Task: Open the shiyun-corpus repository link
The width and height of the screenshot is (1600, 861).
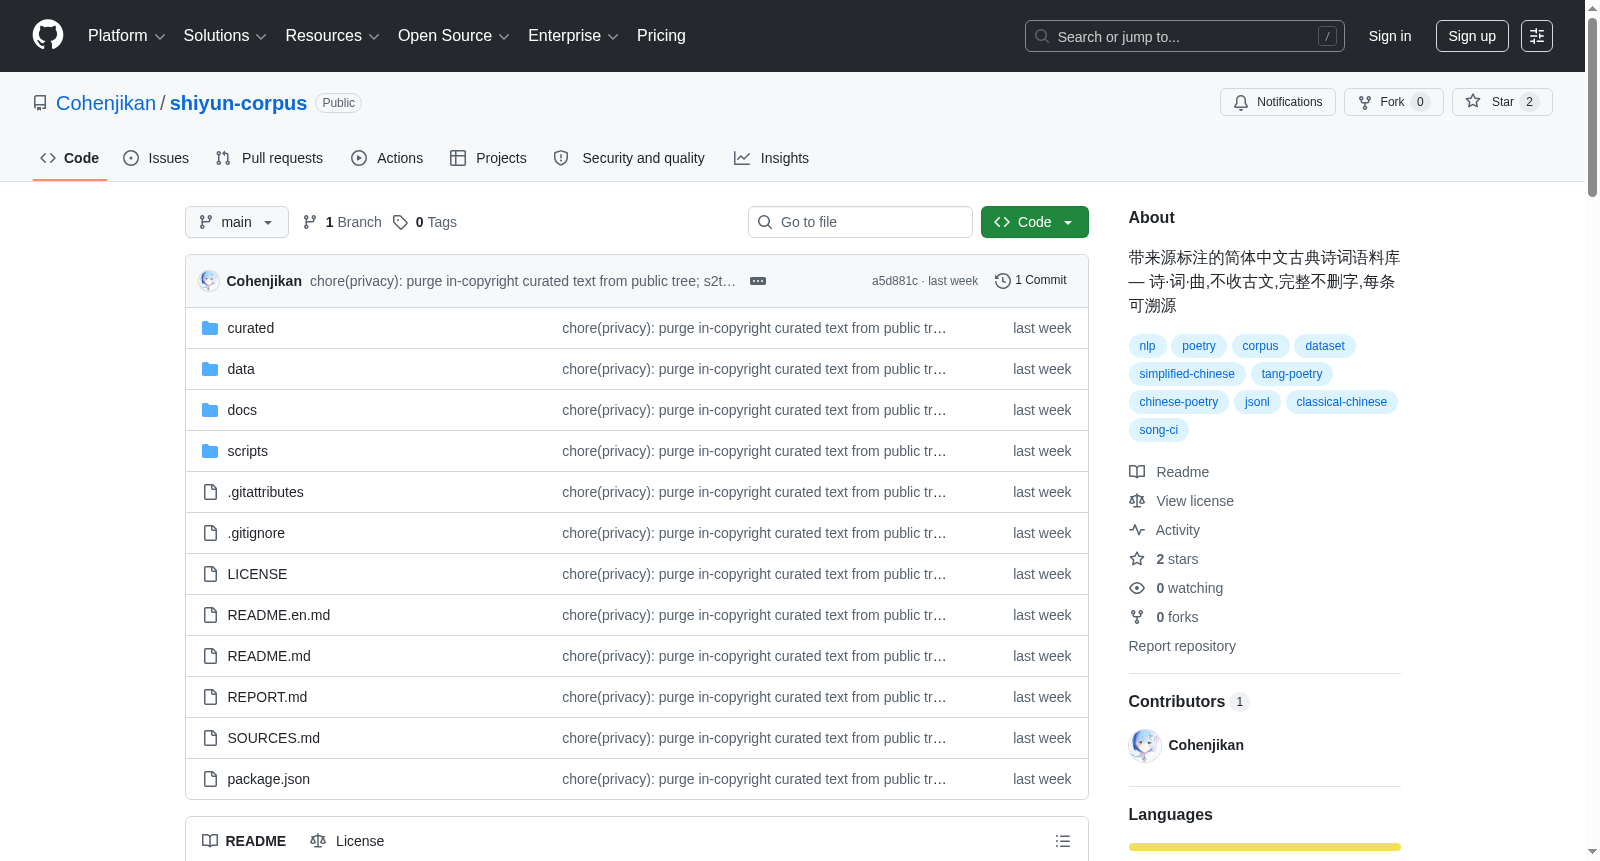Action: tap(238, 103)
